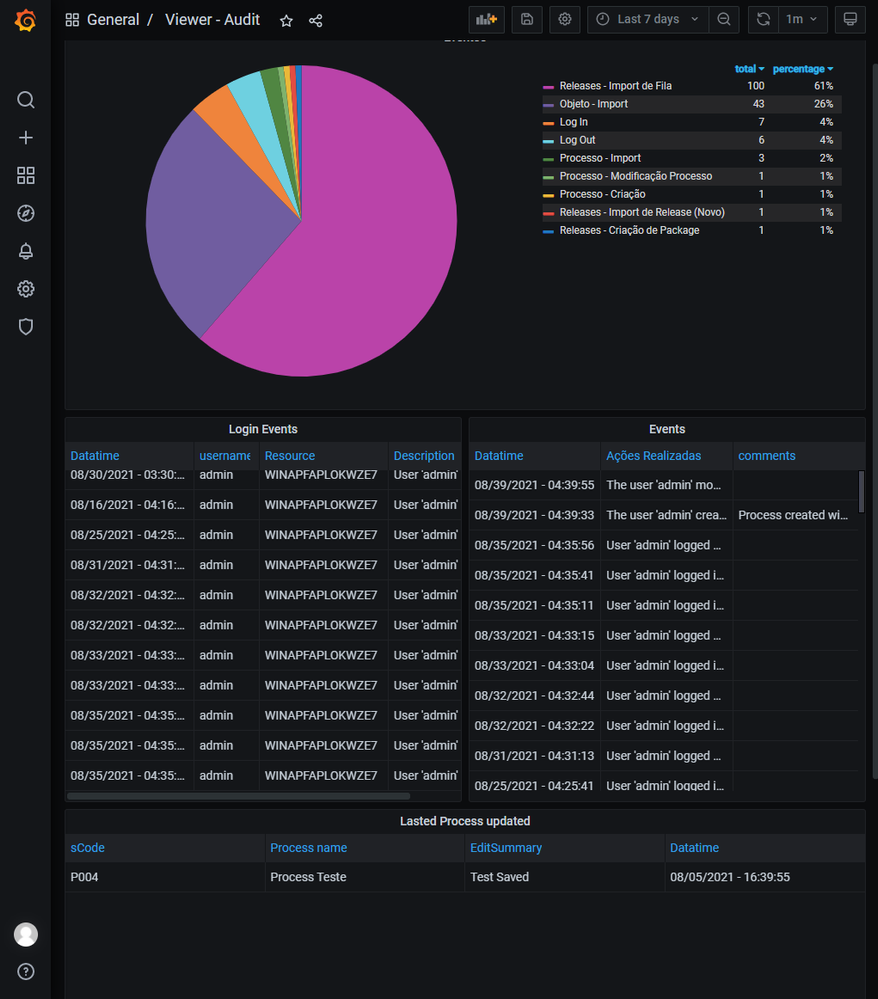Viewport: 878px width, 999px height.
Task: Open dashboard settings gear in top bar
Action: pos(565,19)
